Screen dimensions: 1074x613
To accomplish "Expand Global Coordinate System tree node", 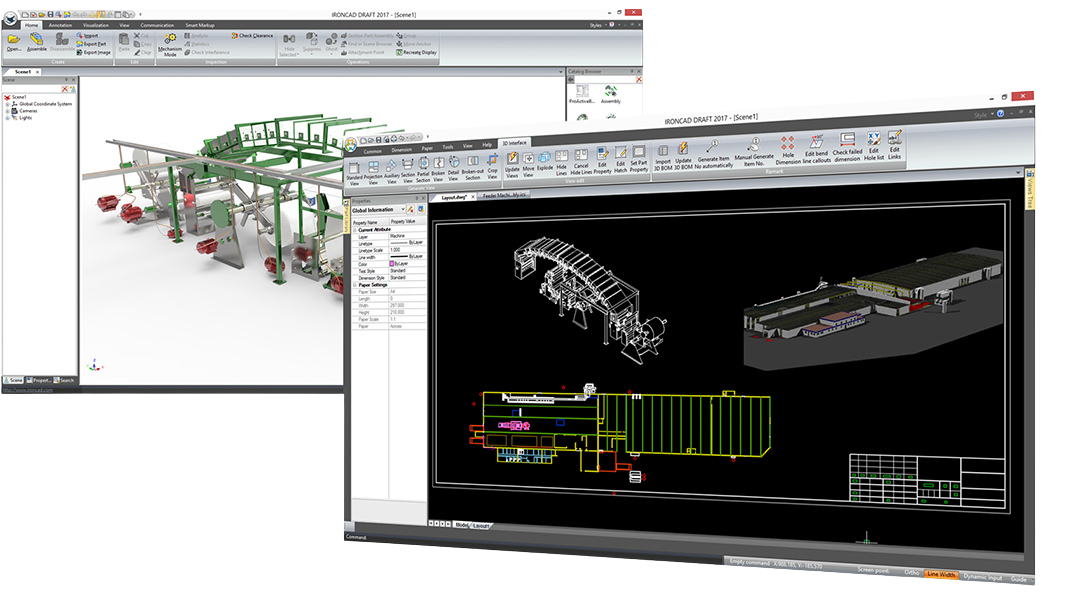I will click(x=8, y=104).
